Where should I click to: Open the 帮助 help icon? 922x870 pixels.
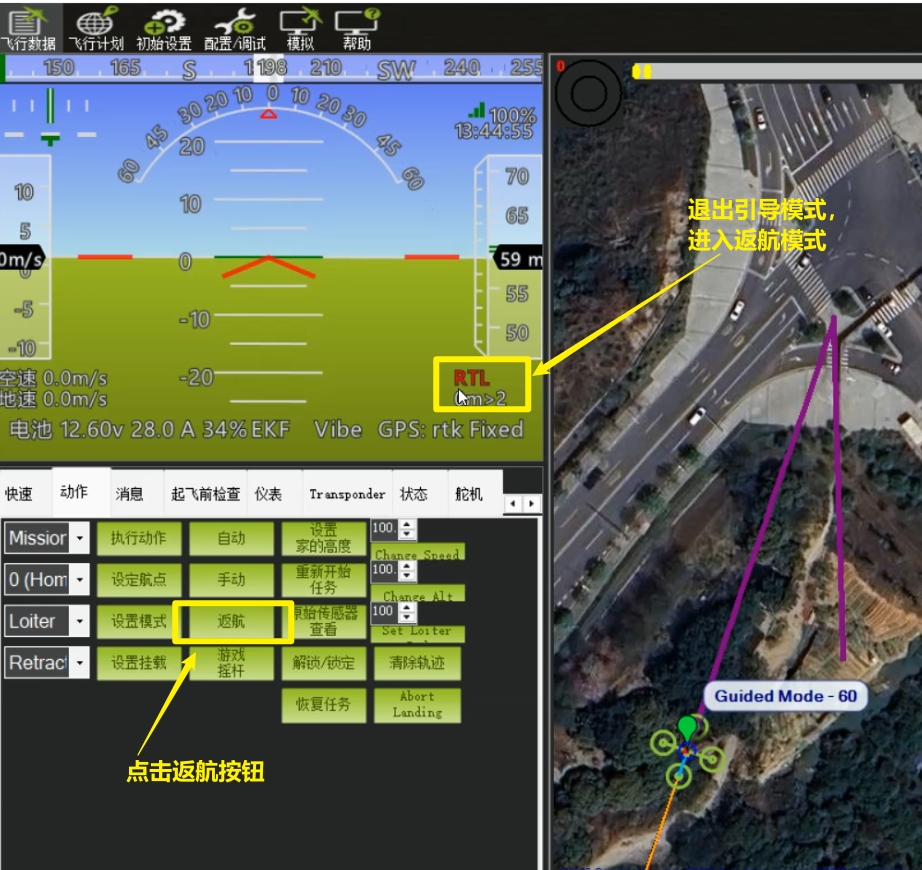coord(357,27)
